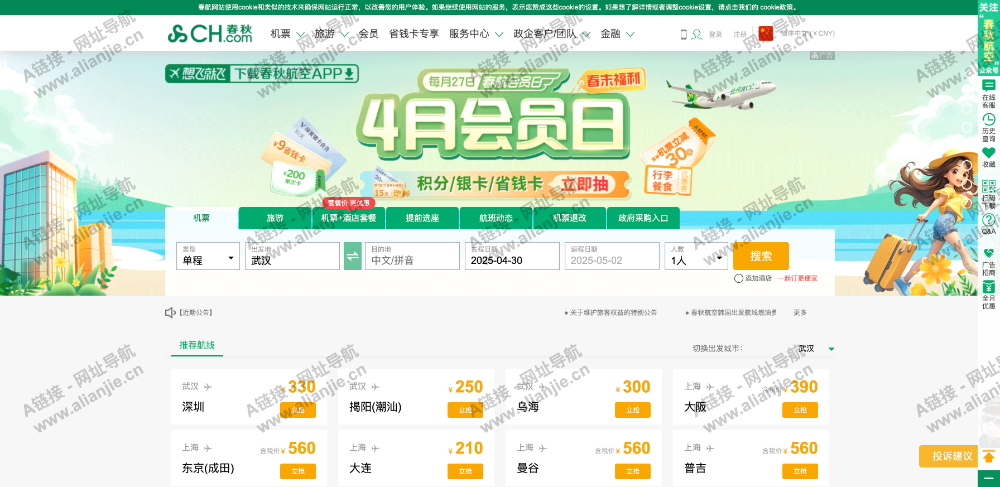Open 在线客服 online chat in sidebar

(989, 93)
